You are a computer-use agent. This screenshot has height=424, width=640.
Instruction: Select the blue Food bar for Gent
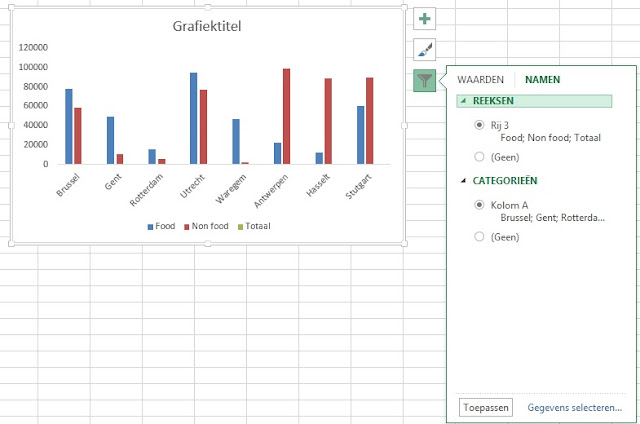click(x=110, y=140)
